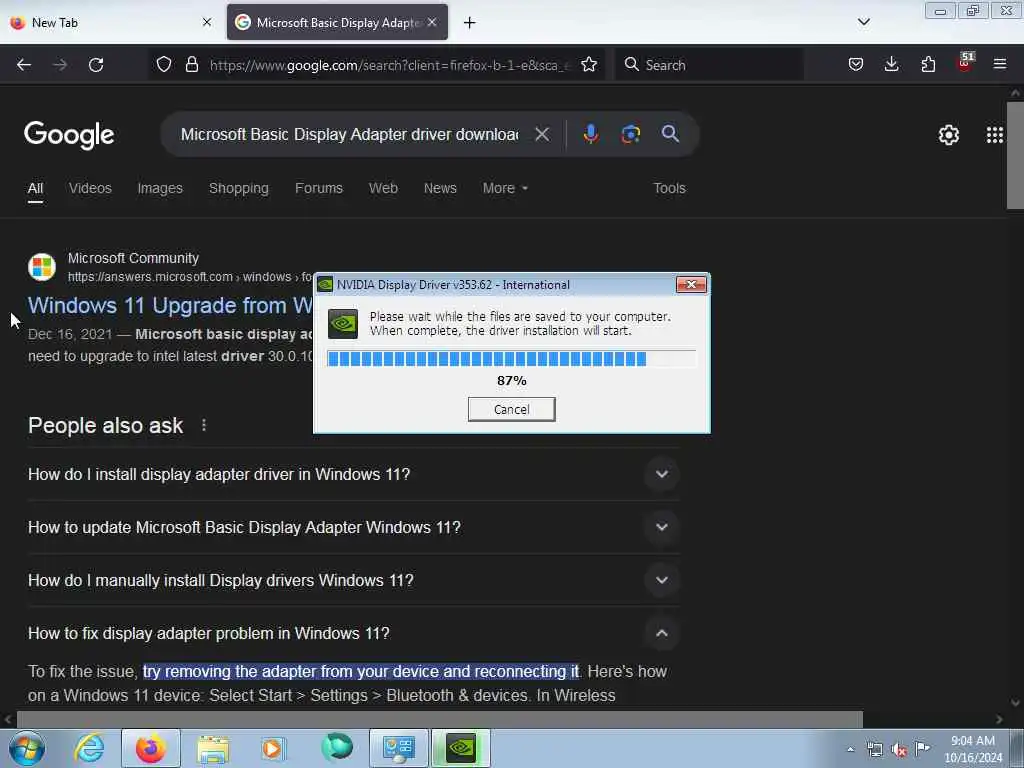Open a new browser tab with plus icon
The height and width of the screenshot is (768, 1024).
(470, 23)
